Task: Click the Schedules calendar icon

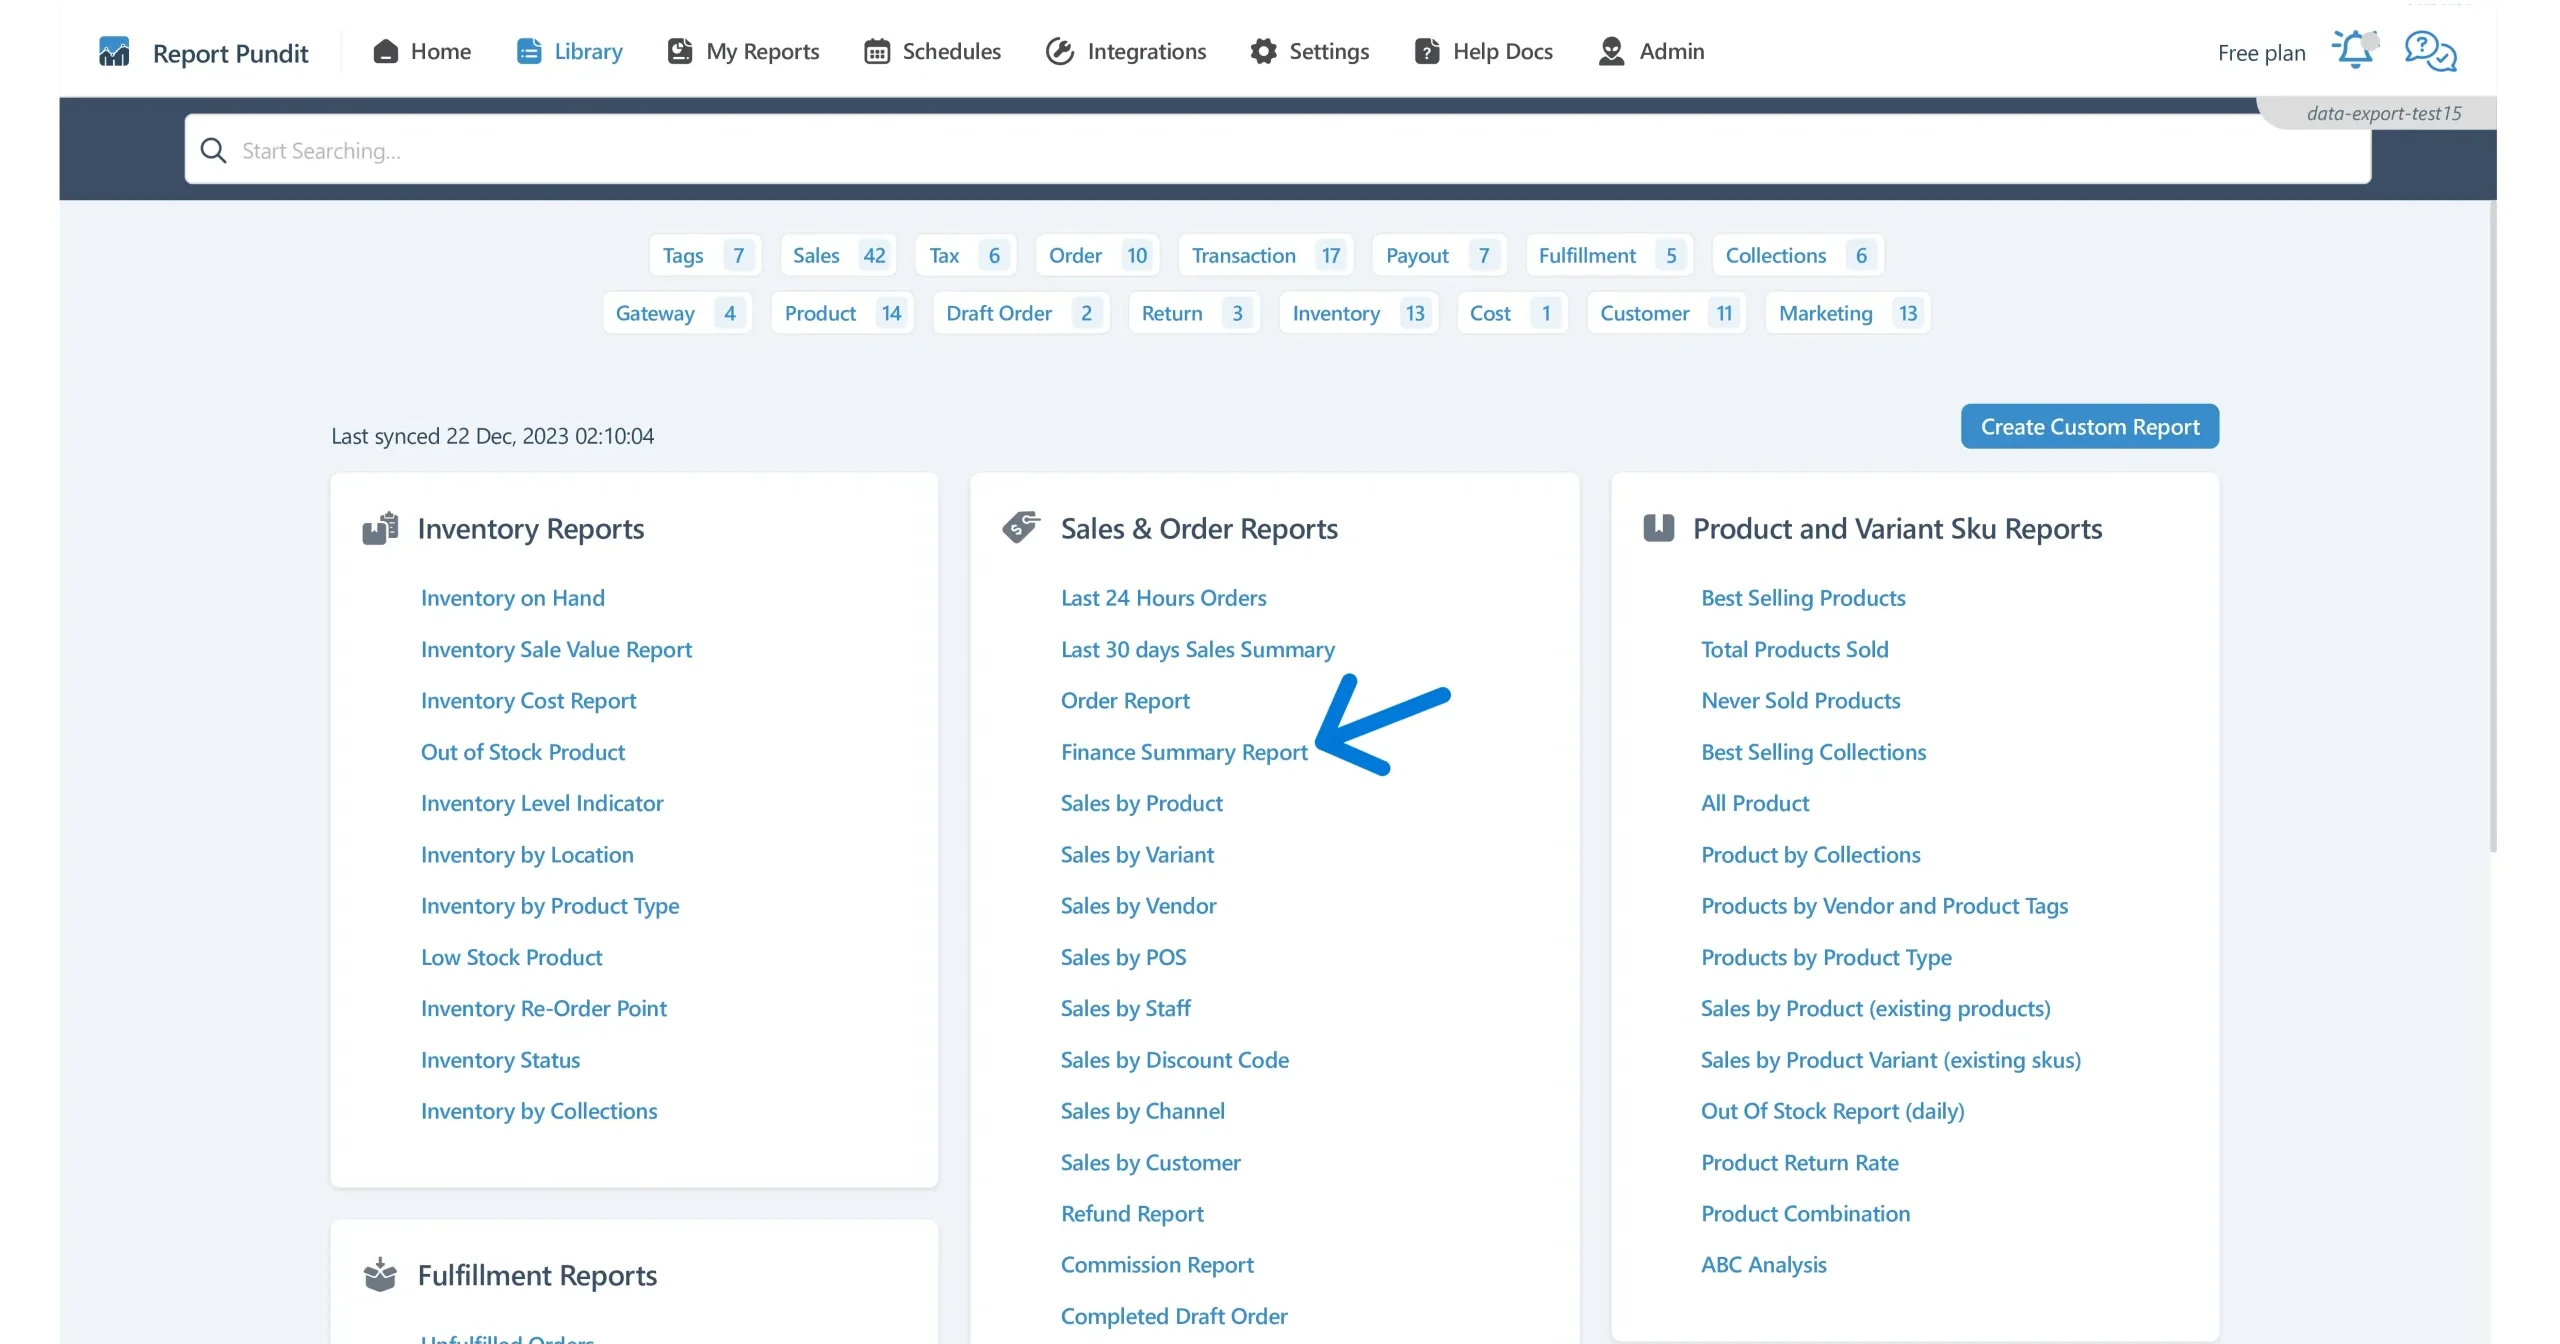Action: pos(877,51)
